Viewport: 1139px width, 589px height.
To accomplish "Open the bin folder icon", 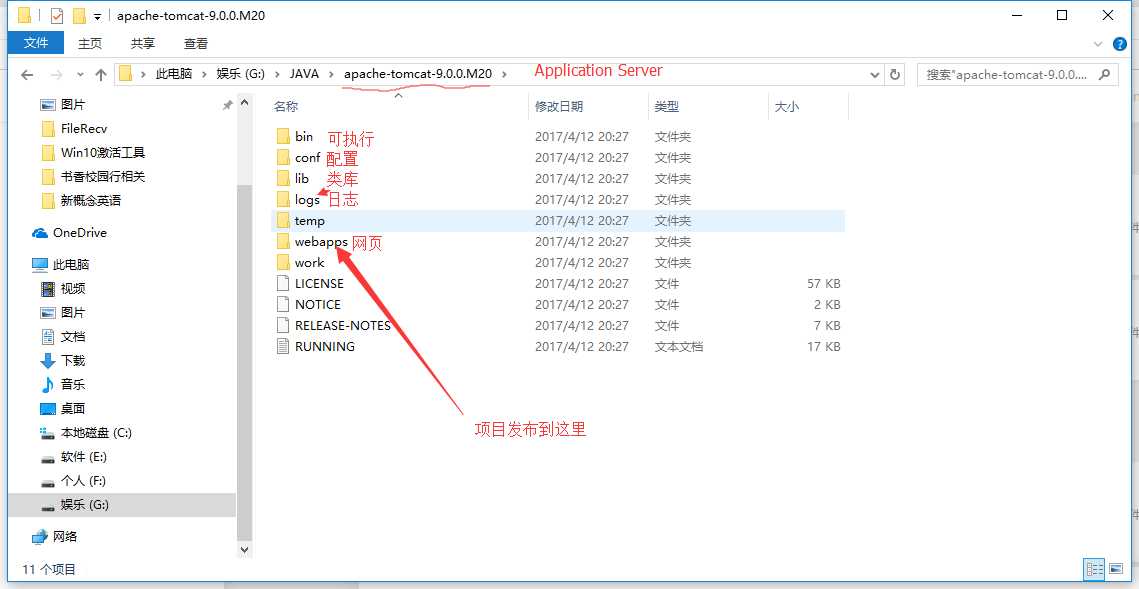I will click(283, 137).
